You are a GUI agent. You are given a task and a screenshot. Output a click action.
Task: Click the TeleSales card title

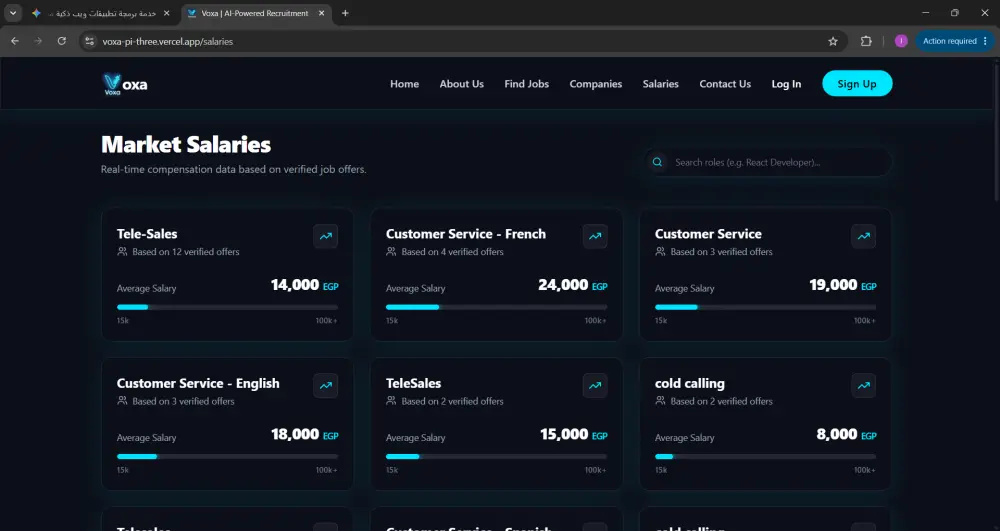pyautogui.click(x=413, y=383)
